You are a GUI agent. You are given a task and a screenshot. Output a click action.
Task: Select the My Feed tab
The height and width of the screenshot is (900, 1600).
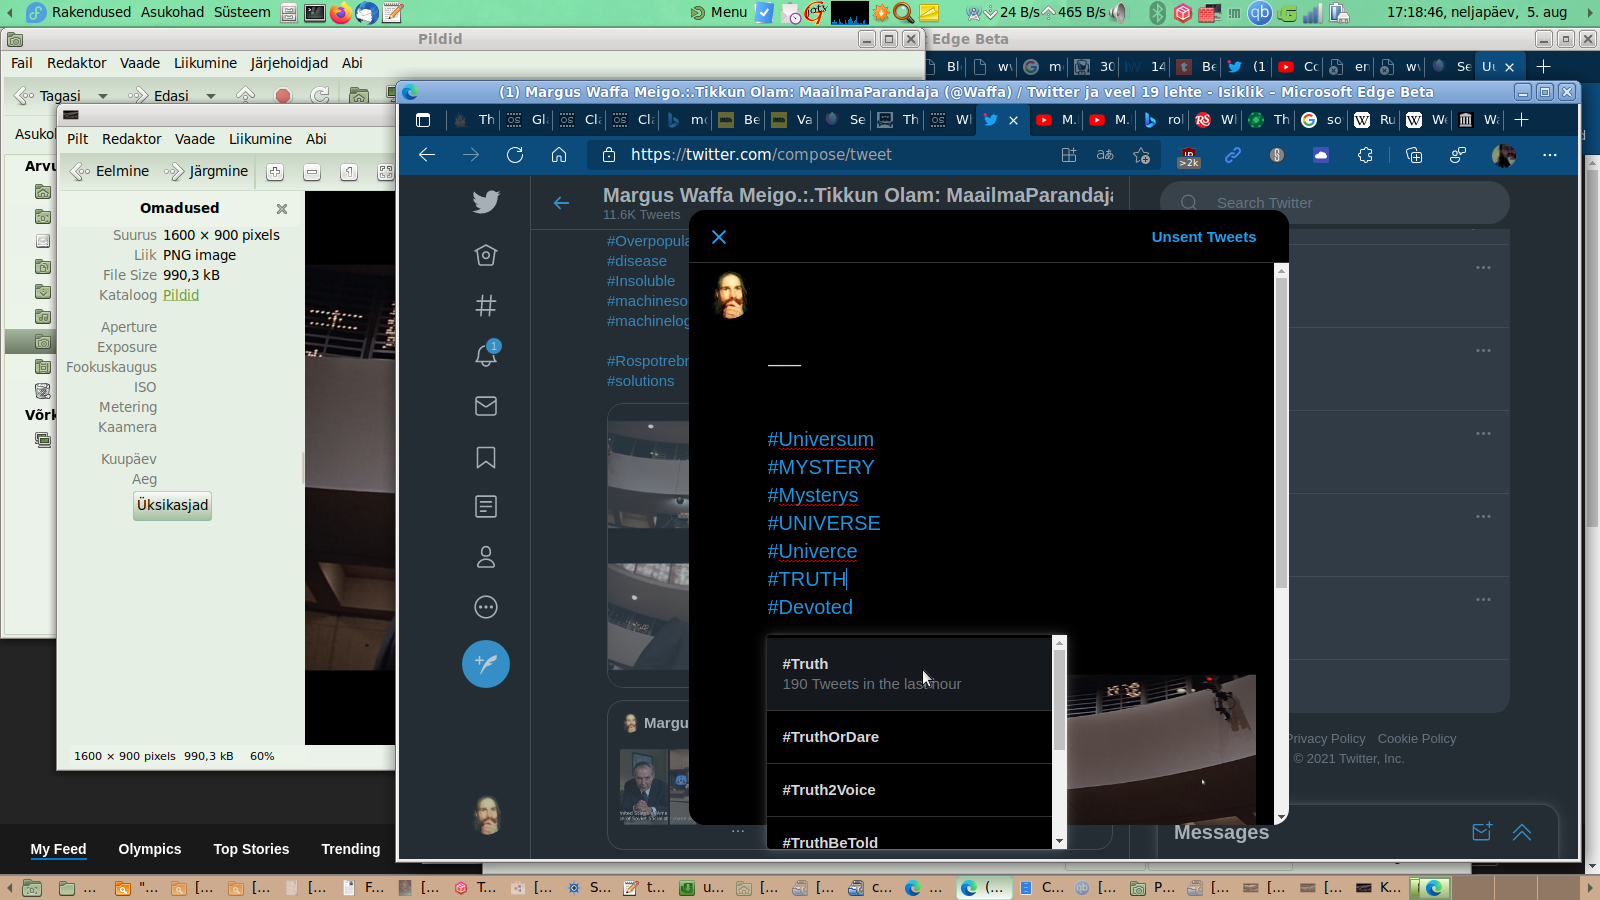coord(58,849)
